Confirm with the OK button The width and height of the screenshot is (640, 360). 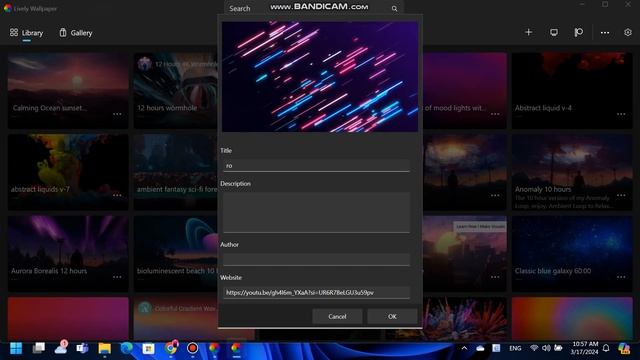392,316
